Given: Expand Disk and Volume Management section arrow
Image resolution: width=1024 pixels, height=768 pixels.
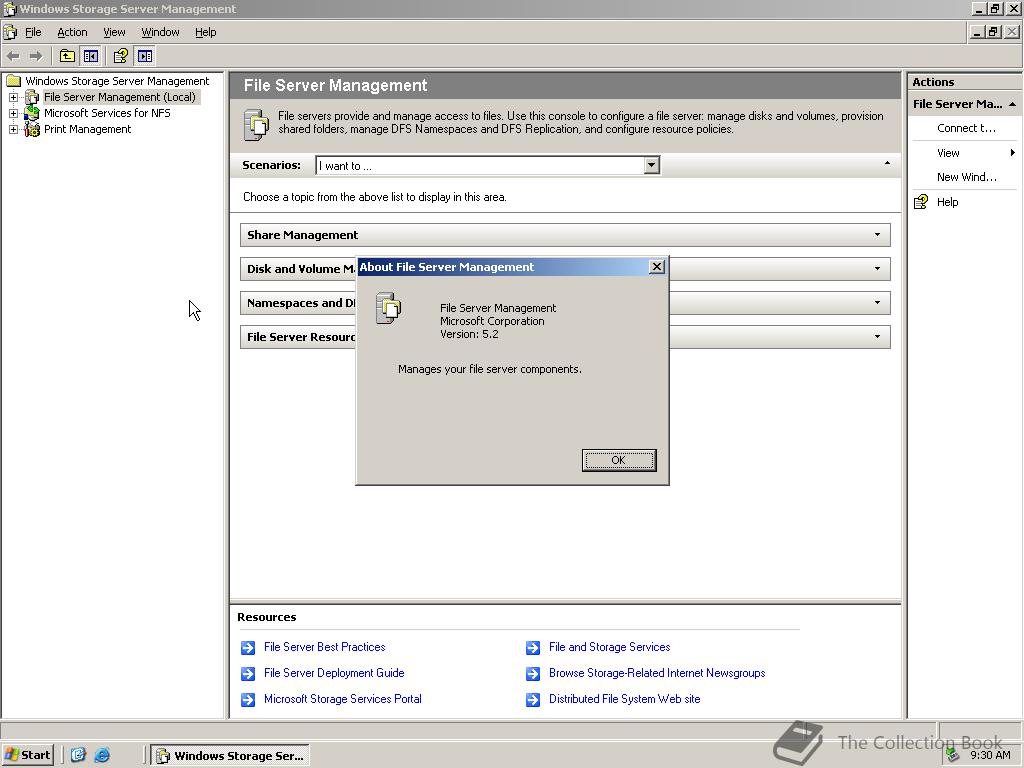Looking at the screenshot, I should click(x=877, y=268).
